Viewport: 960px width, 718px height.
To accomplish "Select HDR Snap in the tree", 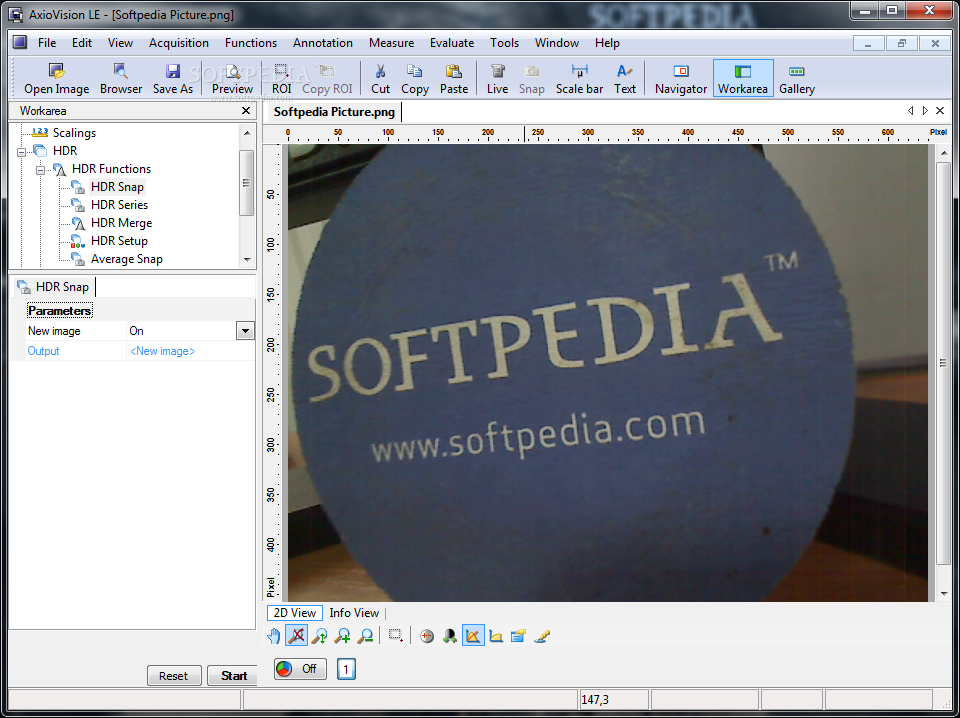I will point(117,187).
